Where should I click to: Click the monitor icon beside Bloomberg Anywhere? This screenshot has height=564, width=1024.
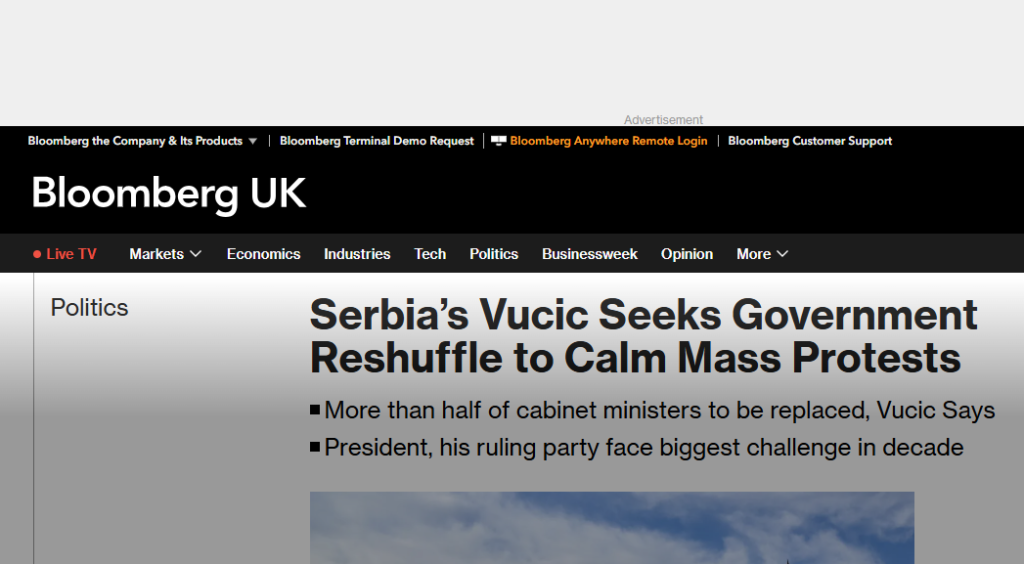498,141
